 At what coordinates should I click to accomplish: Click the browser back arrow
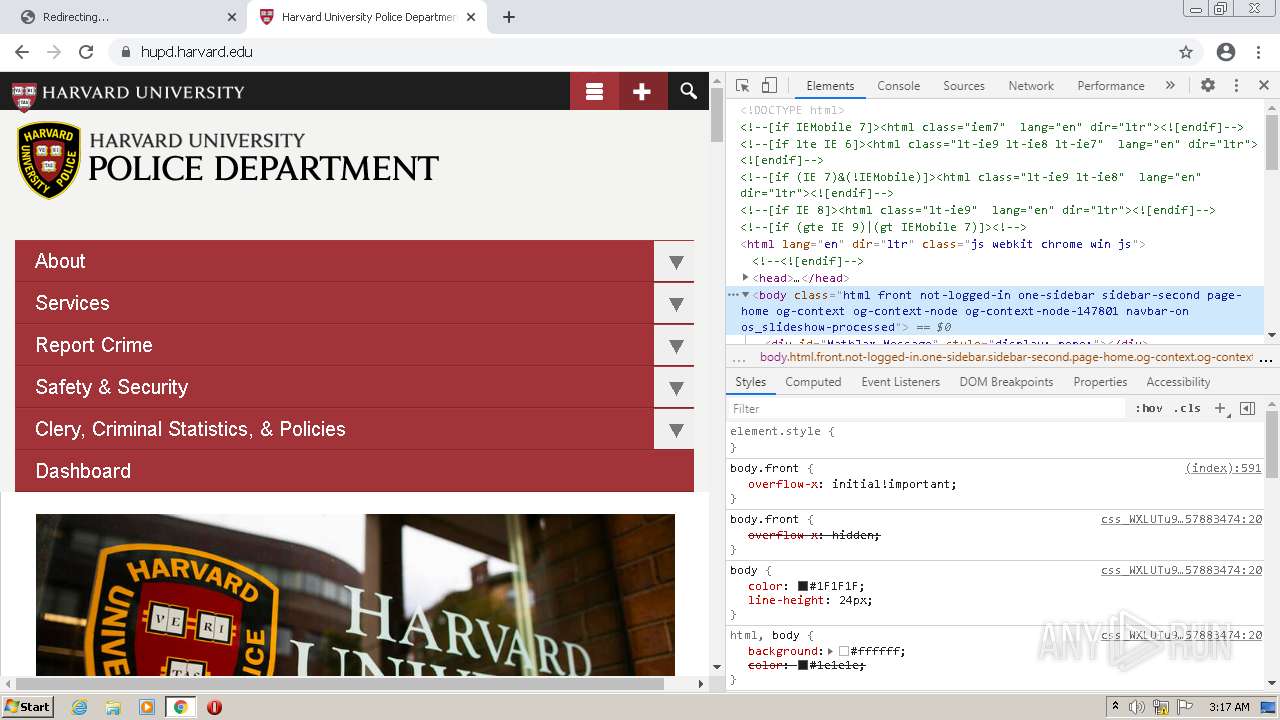point(22,52)
